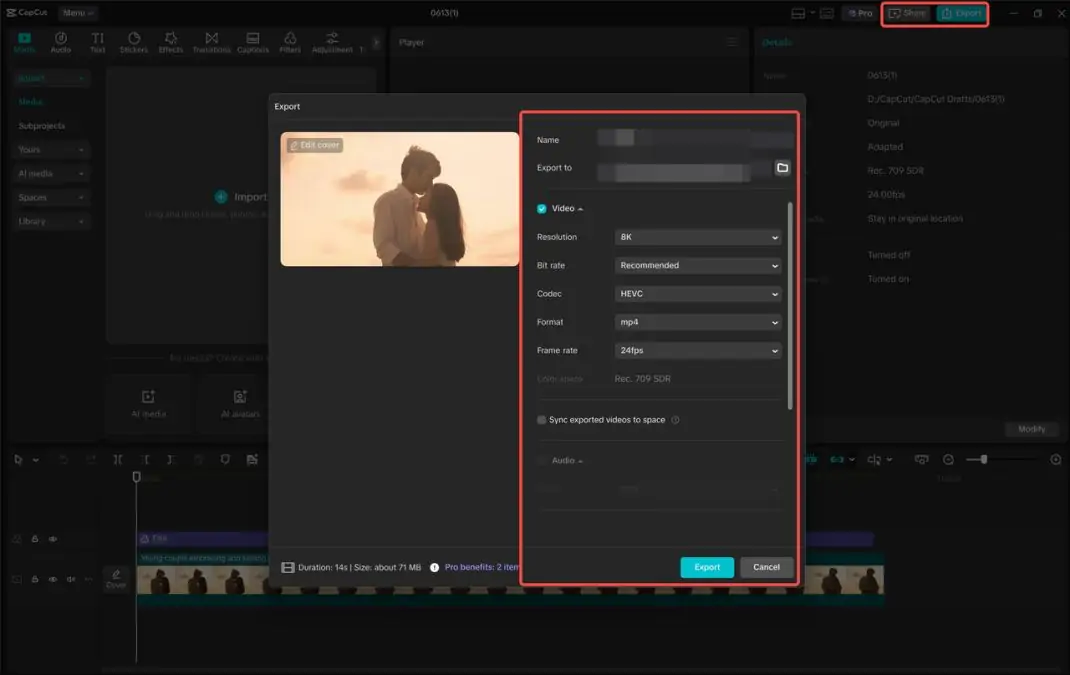Click the teal Export button in dialog
The width and height of the screenshot is (1070, 675).
pyautogui.click(x=707, y=567)
